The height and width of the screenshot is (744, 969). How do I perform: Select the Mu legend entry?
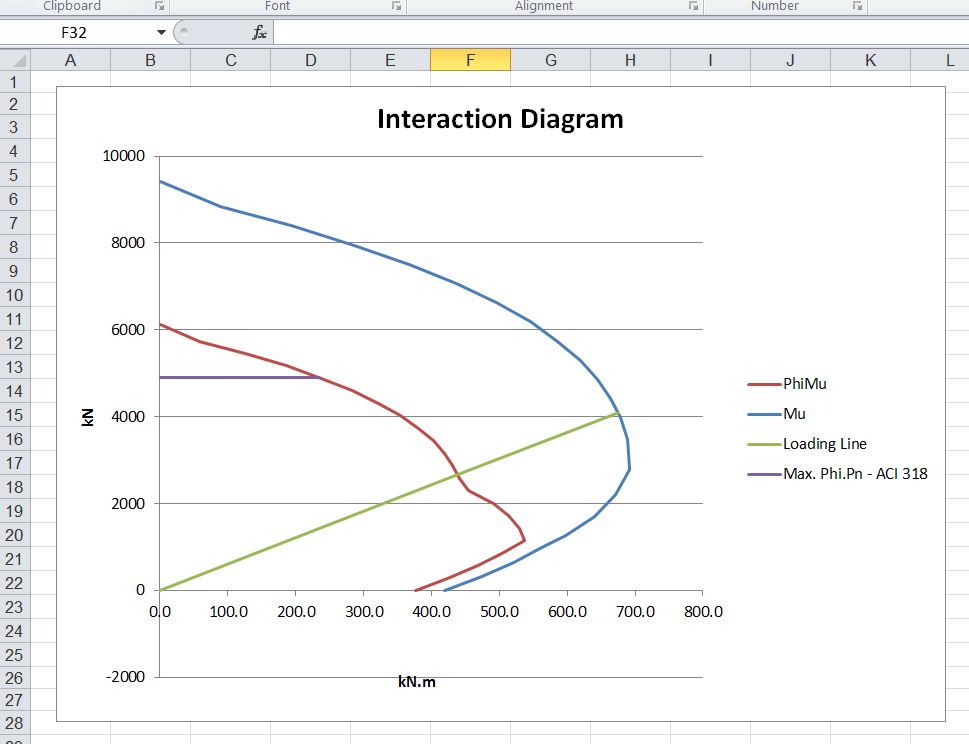pyautogui.click(x=794, y=414)
